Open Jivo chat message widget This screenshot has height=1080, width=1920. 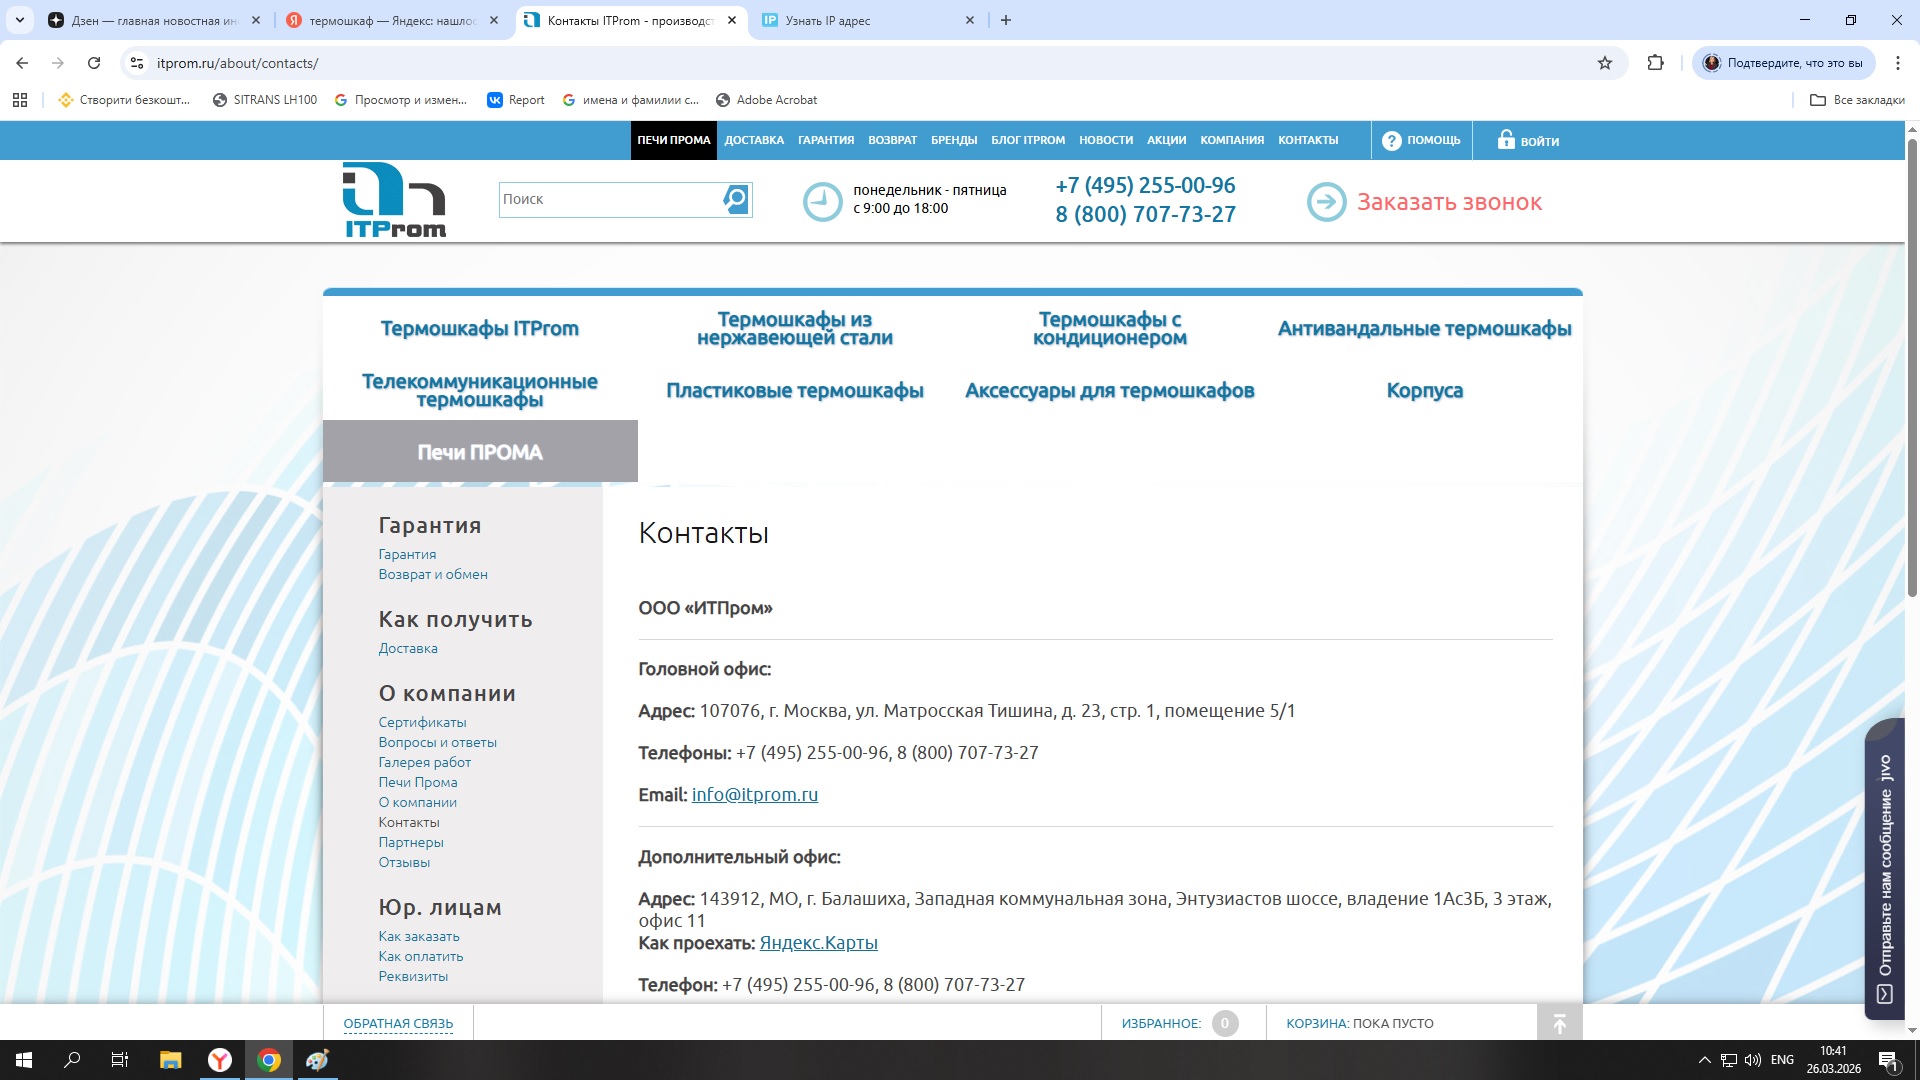(1885, 868)
